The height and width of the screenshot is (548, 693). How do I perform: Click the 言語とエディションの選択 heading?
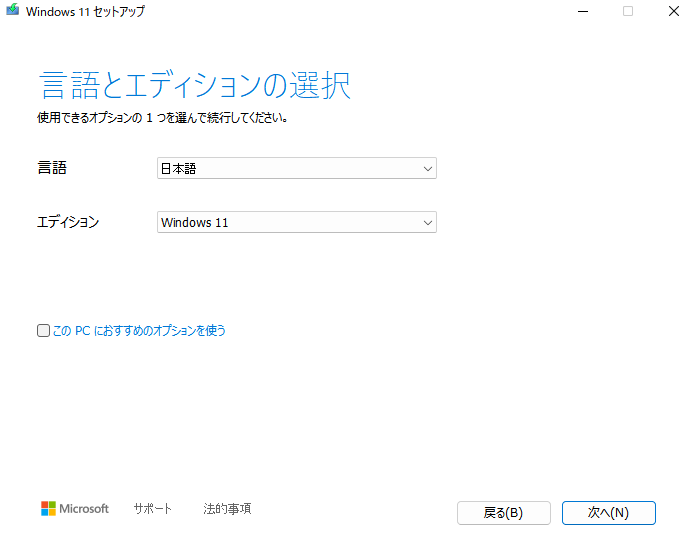(x=195, y=85)
